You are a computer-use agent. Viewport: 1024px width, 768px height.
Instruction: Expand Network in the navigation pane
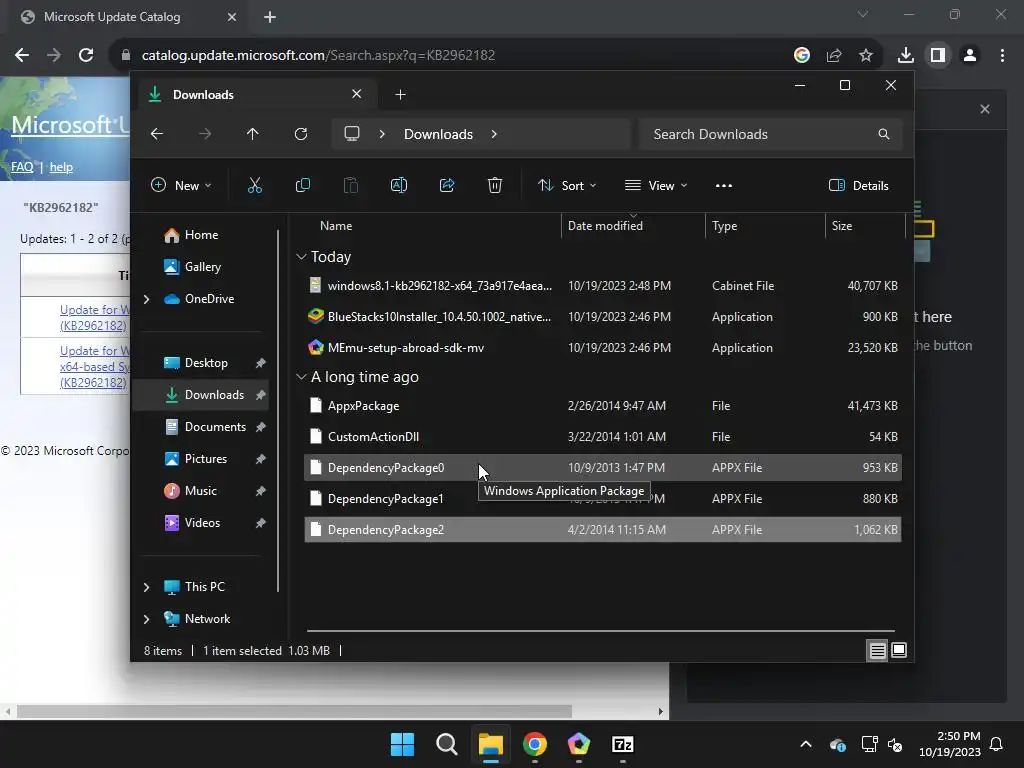tap(146, 619)
